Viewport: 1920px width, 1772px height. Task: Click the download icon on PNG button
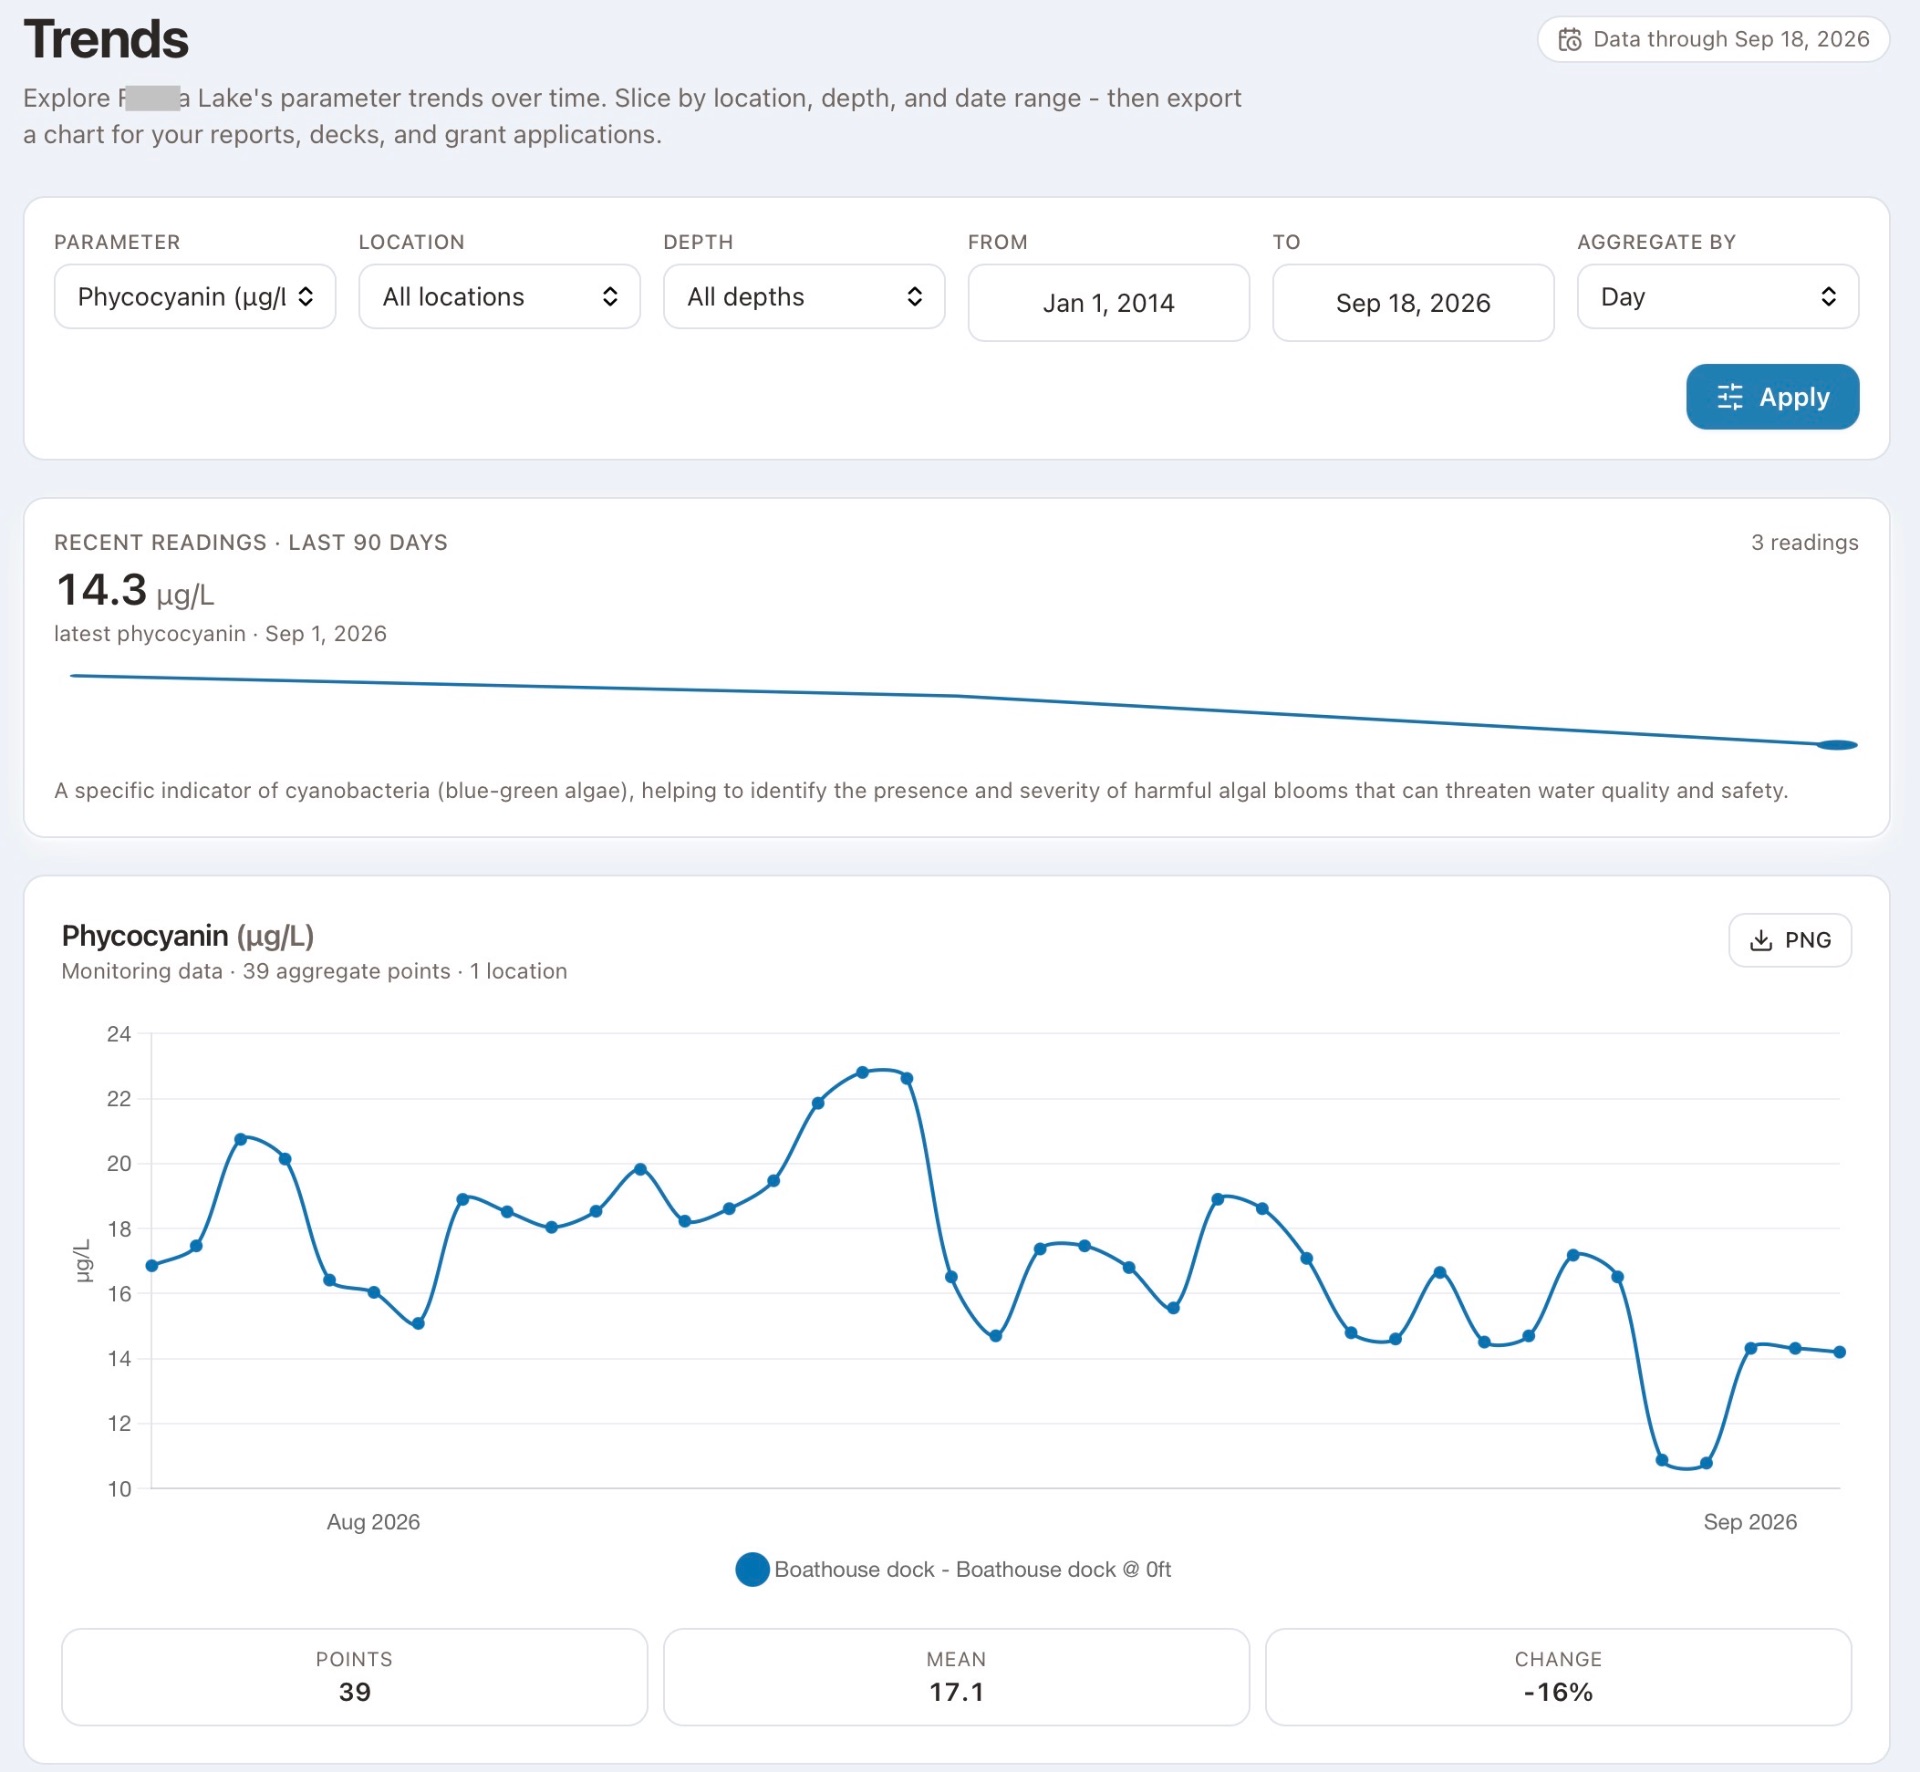click(x=1761, y=941)
